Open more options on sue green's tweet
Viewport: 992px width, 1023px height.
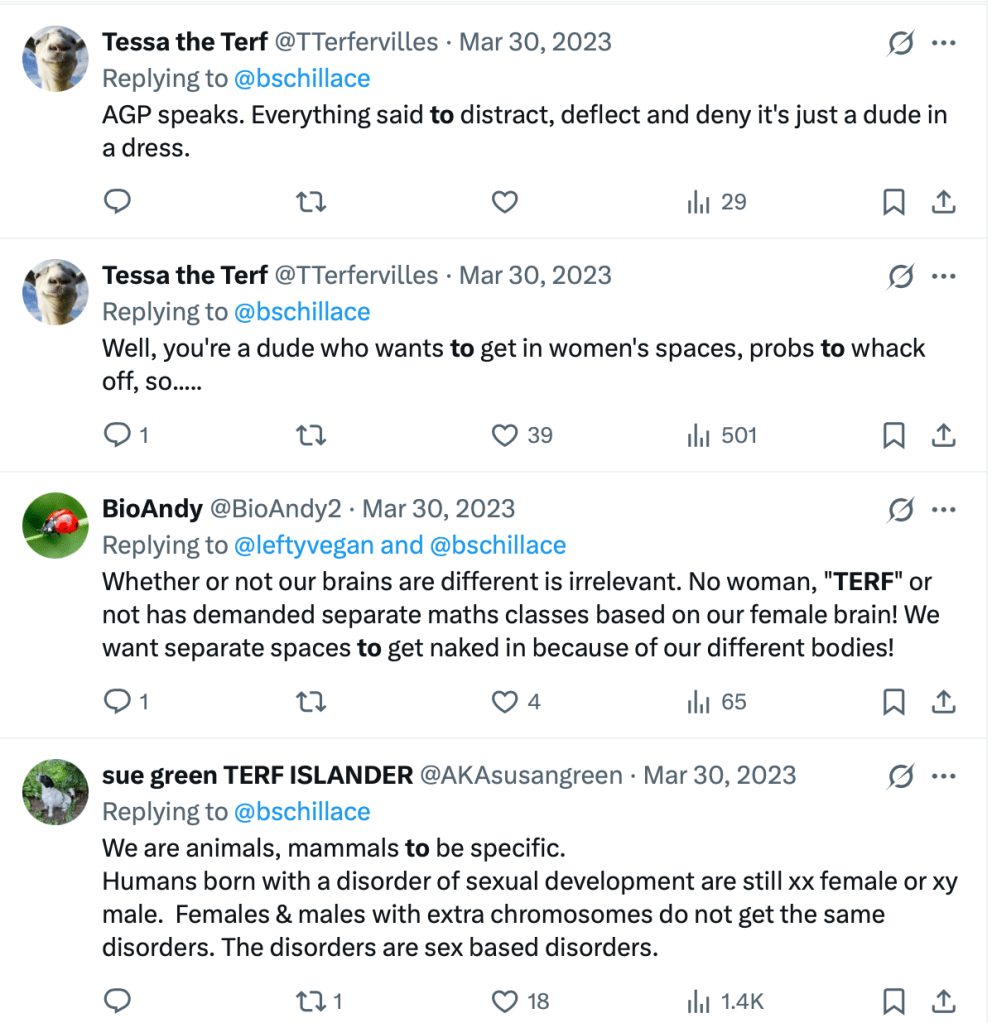[944, 776]
